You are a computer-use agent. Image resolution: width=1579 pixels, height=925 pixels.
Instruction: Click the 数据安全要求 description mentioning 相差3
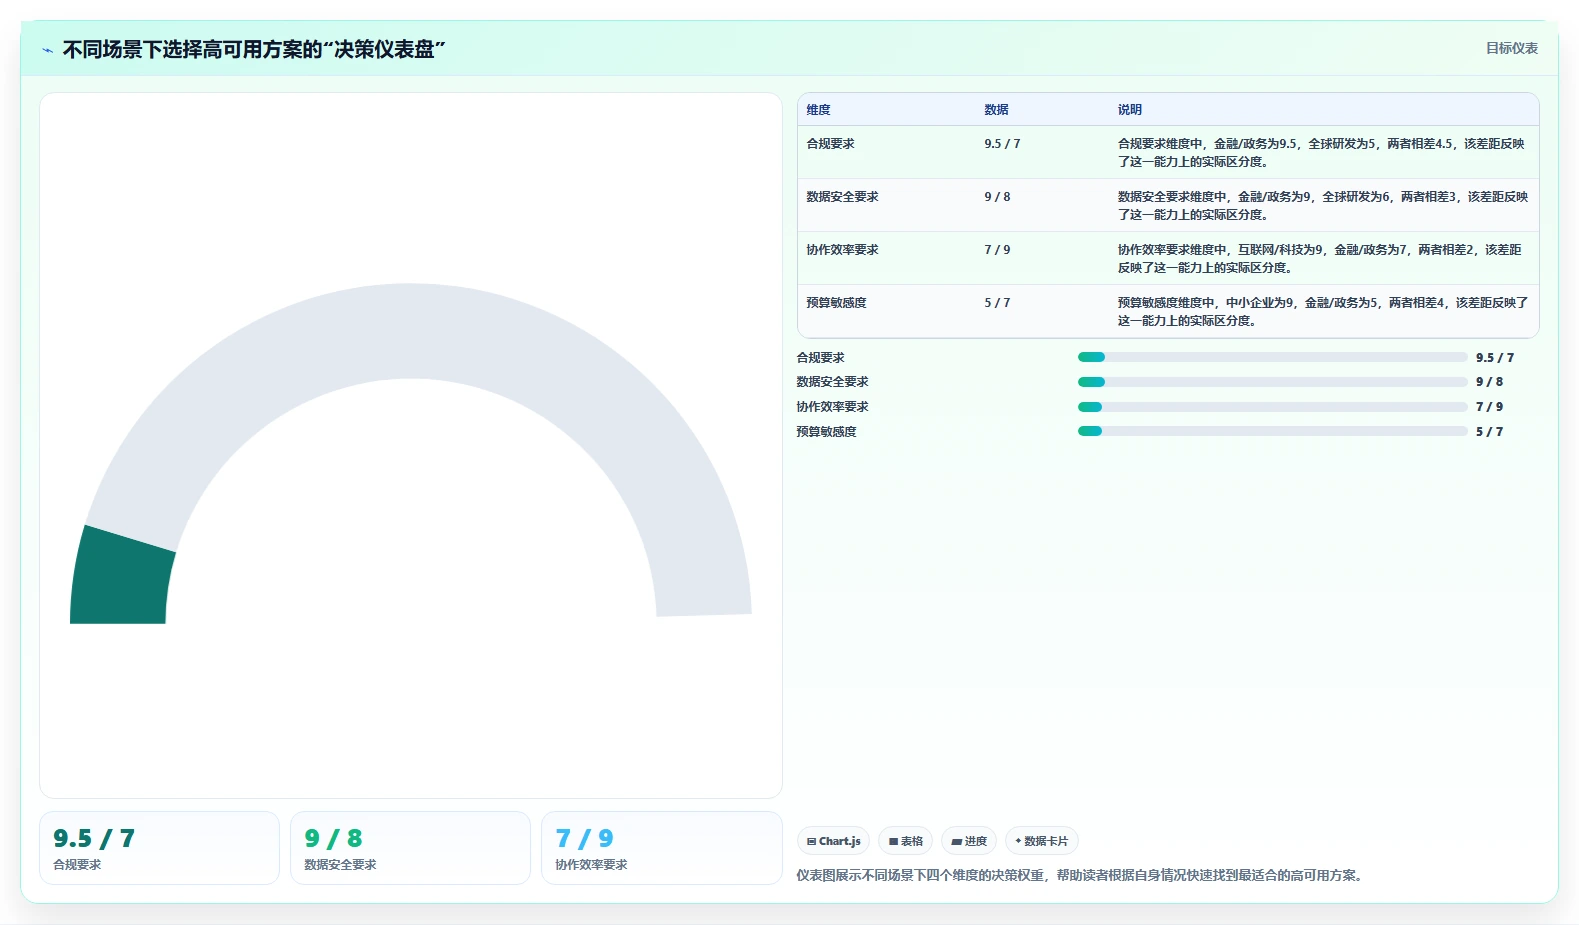1323,206
